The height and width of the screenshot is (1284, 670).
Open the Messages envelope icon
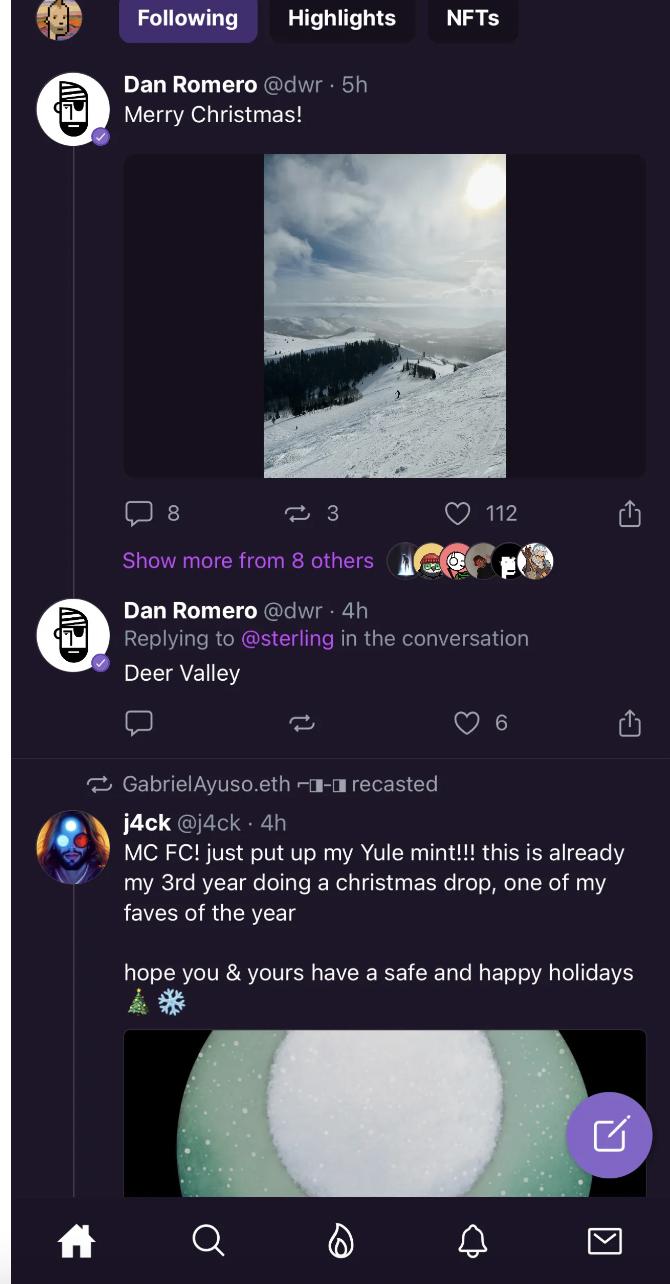coord(604,1241)
